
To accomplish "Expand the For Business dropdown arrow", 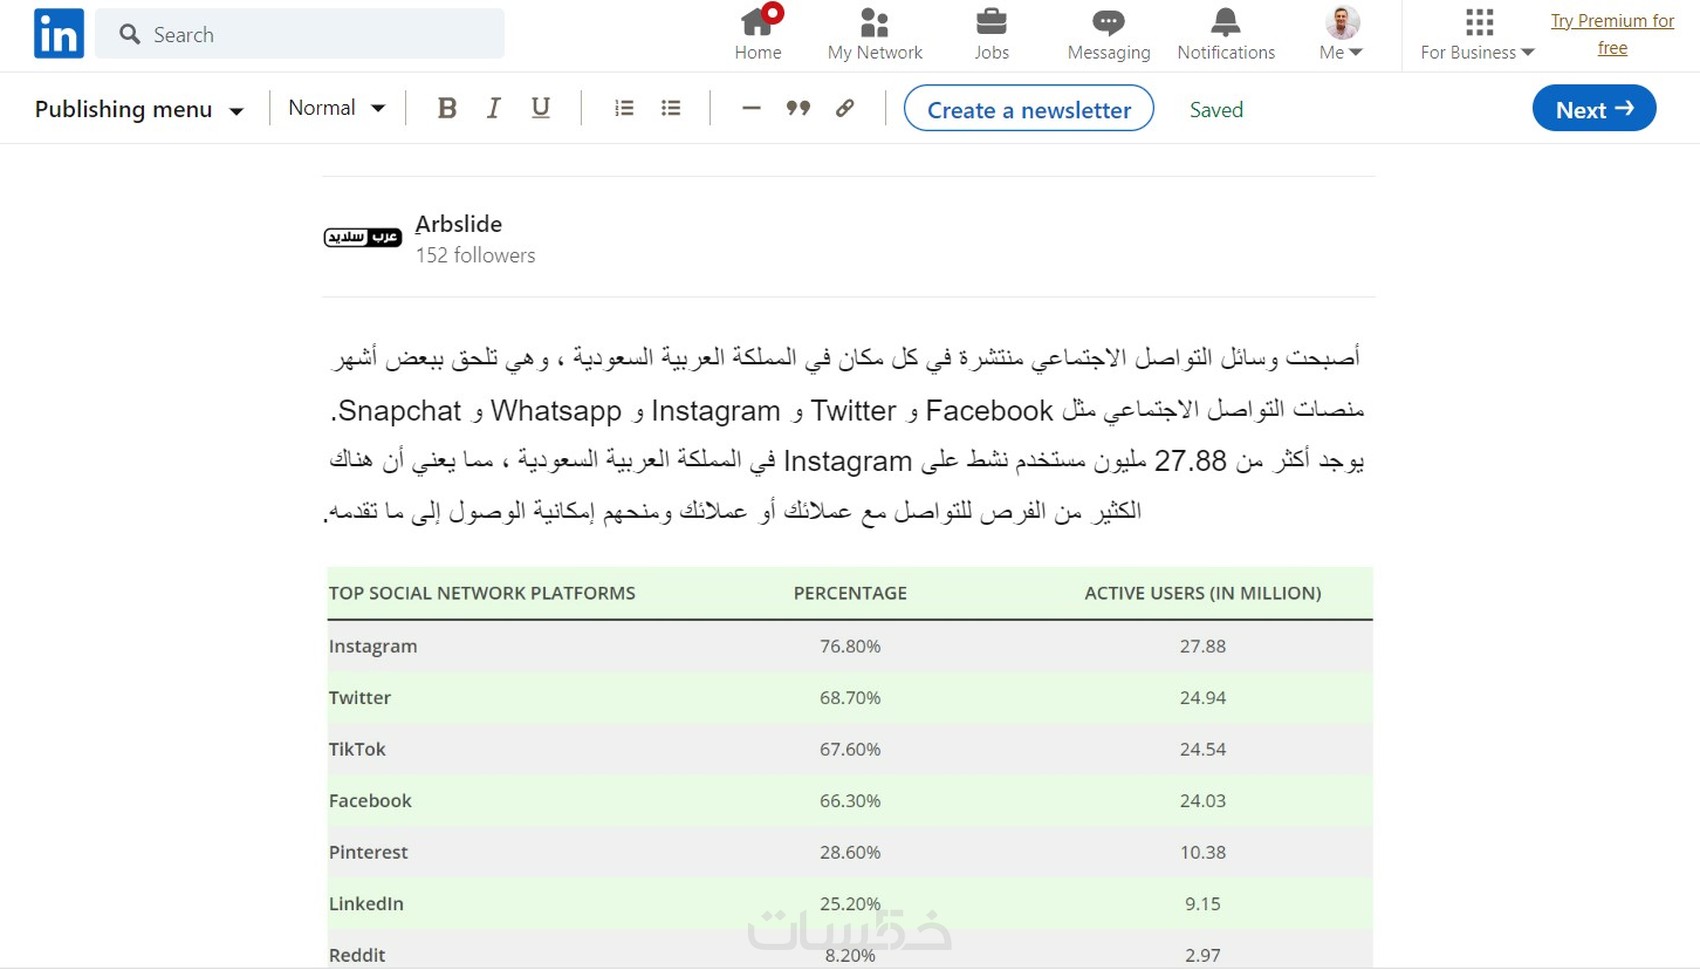I will [x=1527, y=53].
